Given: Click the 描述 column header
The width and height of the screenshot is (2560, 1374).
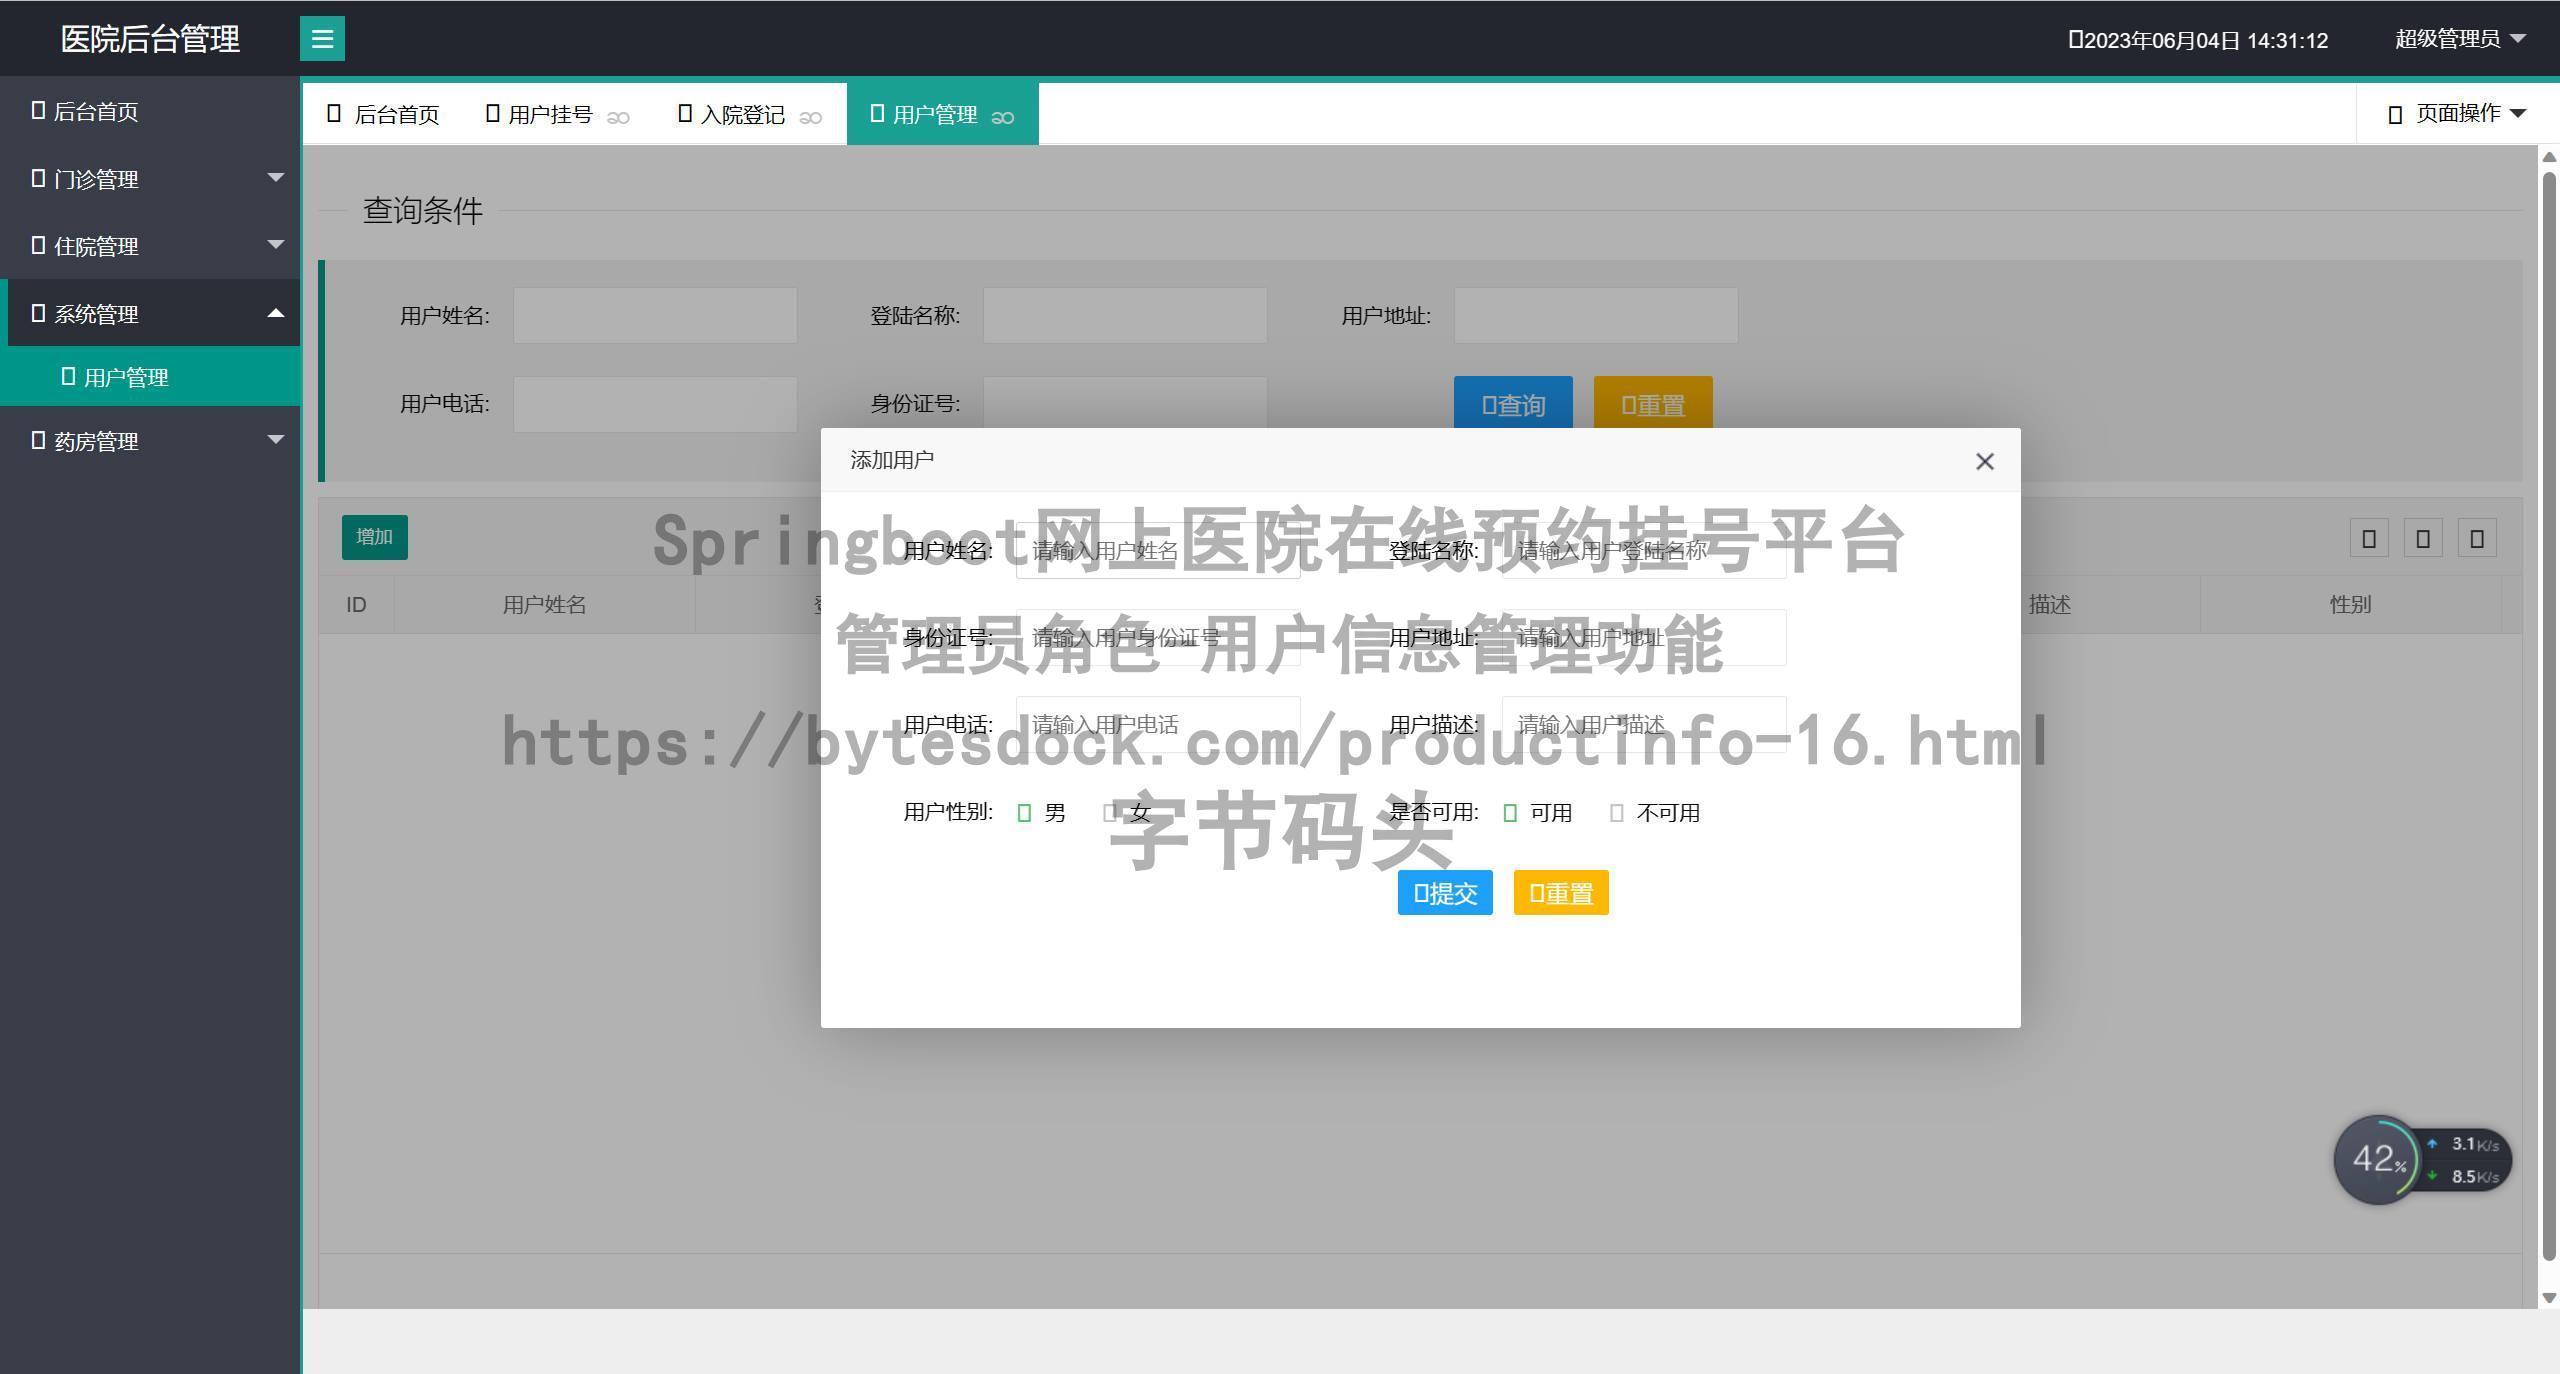Looking at the screenshot, I should 2049,605.
